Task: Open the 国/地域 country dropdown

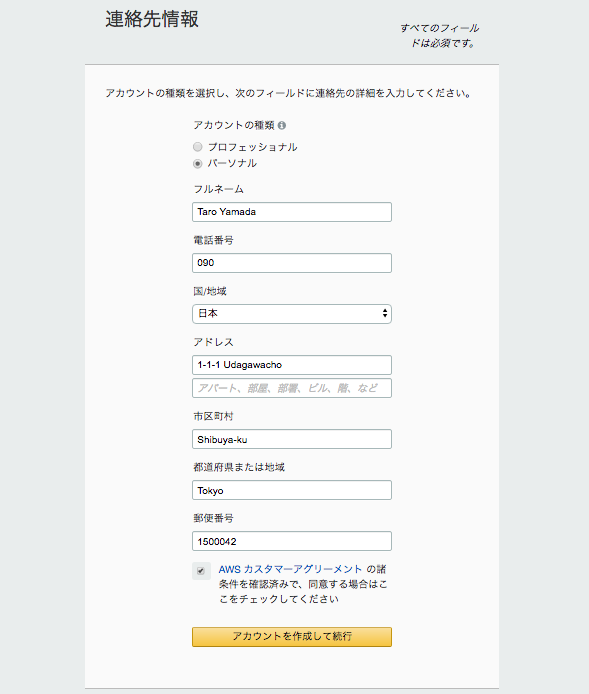Action: tap(292, 314)
